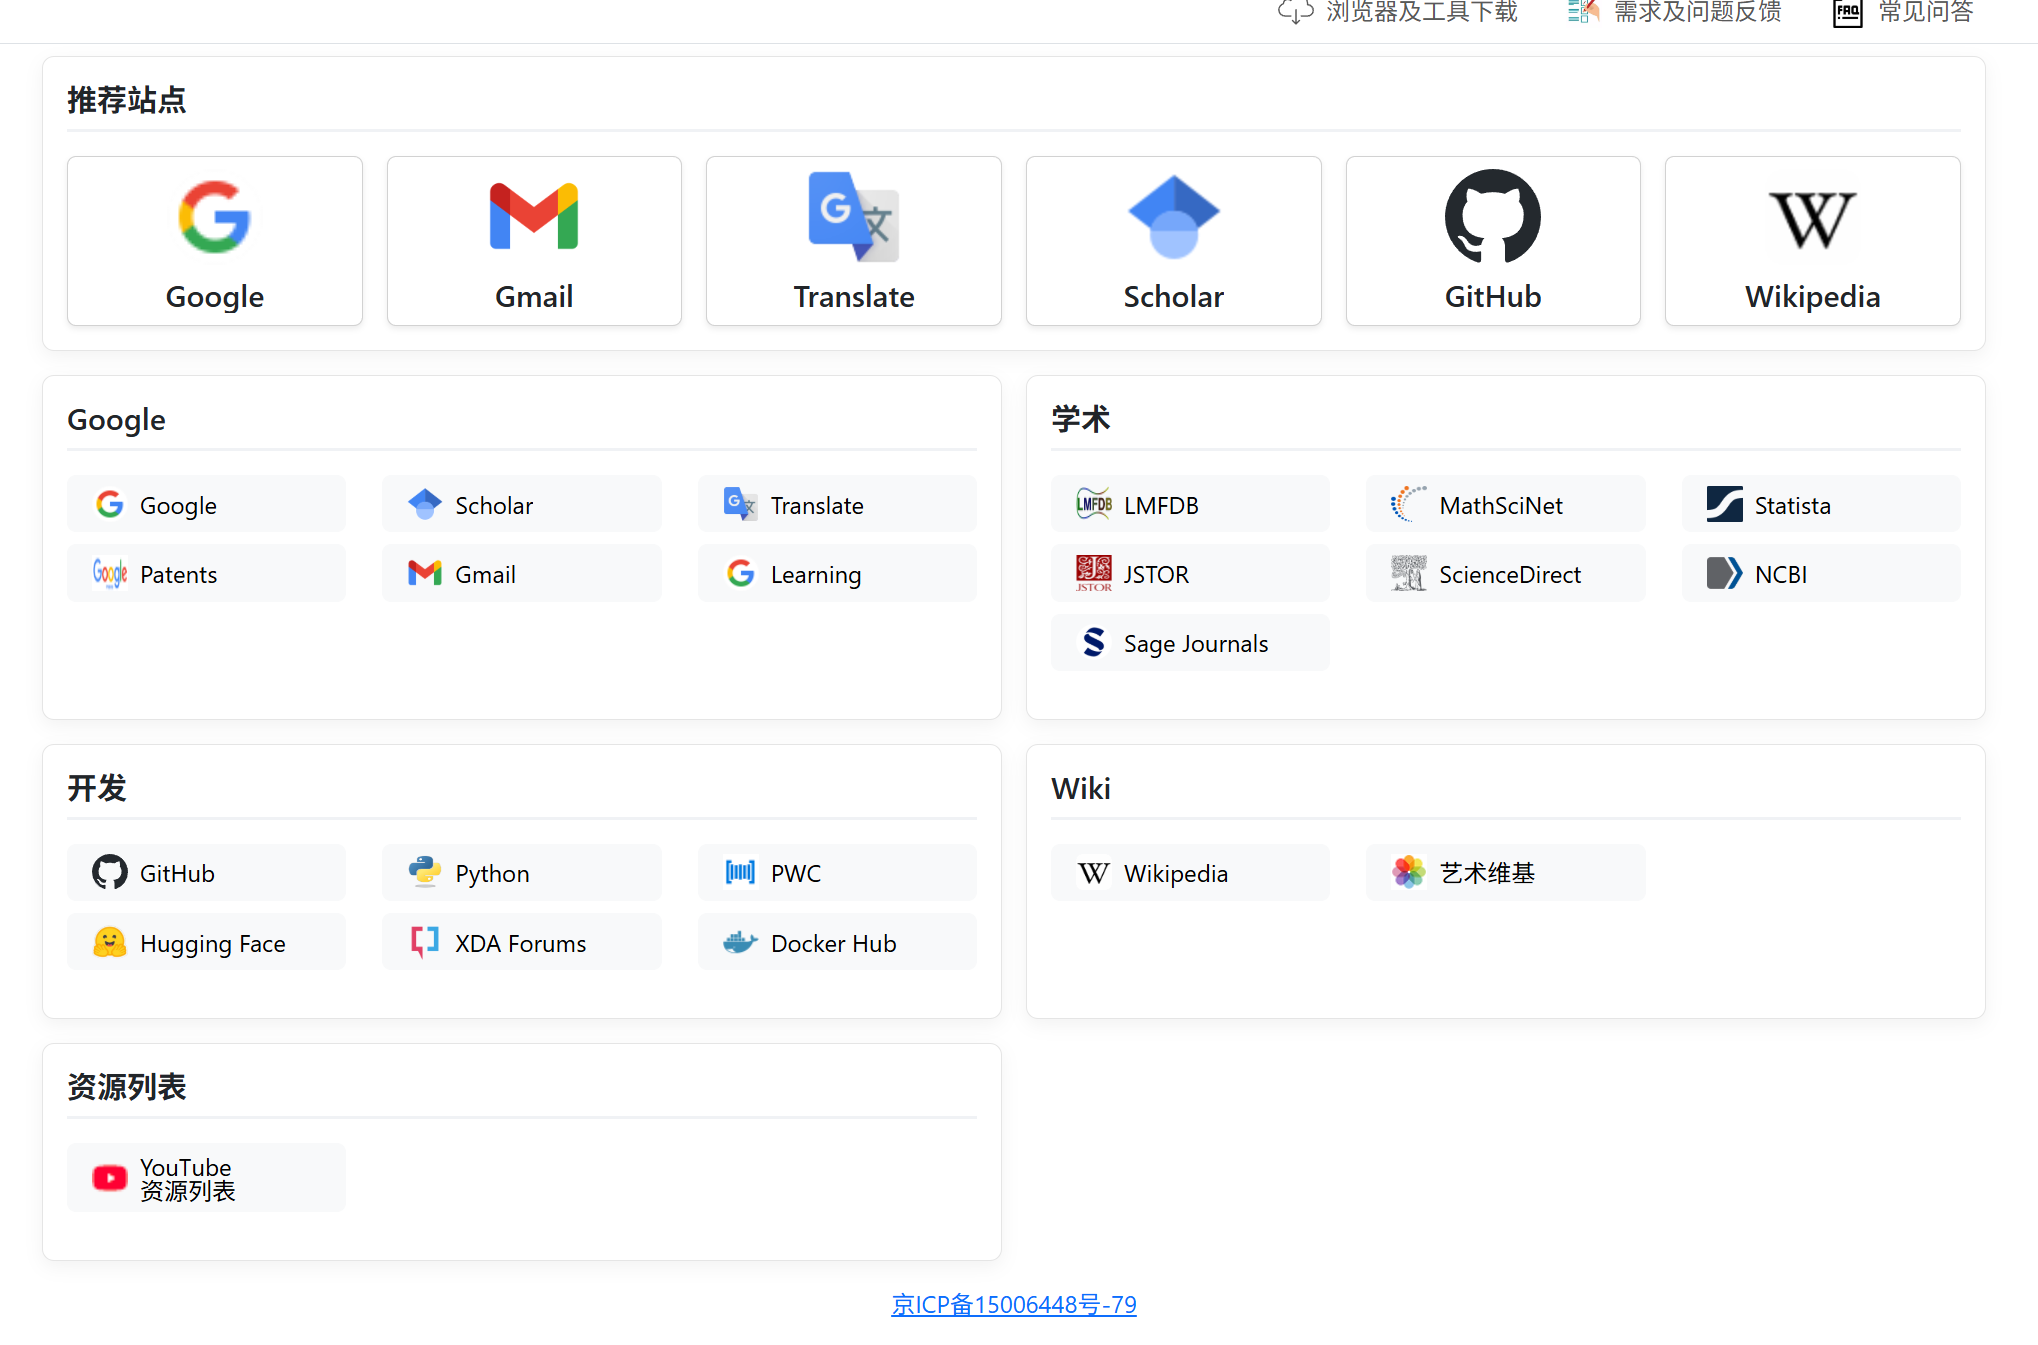Click the Google Learning icon
Viewport: 2038px width, 1345px height.
coord(741,573)
